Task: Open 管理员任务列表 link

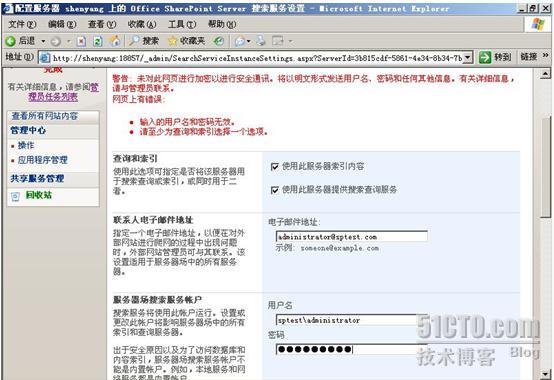Action: pyautogui.click(x=53, y=97)
